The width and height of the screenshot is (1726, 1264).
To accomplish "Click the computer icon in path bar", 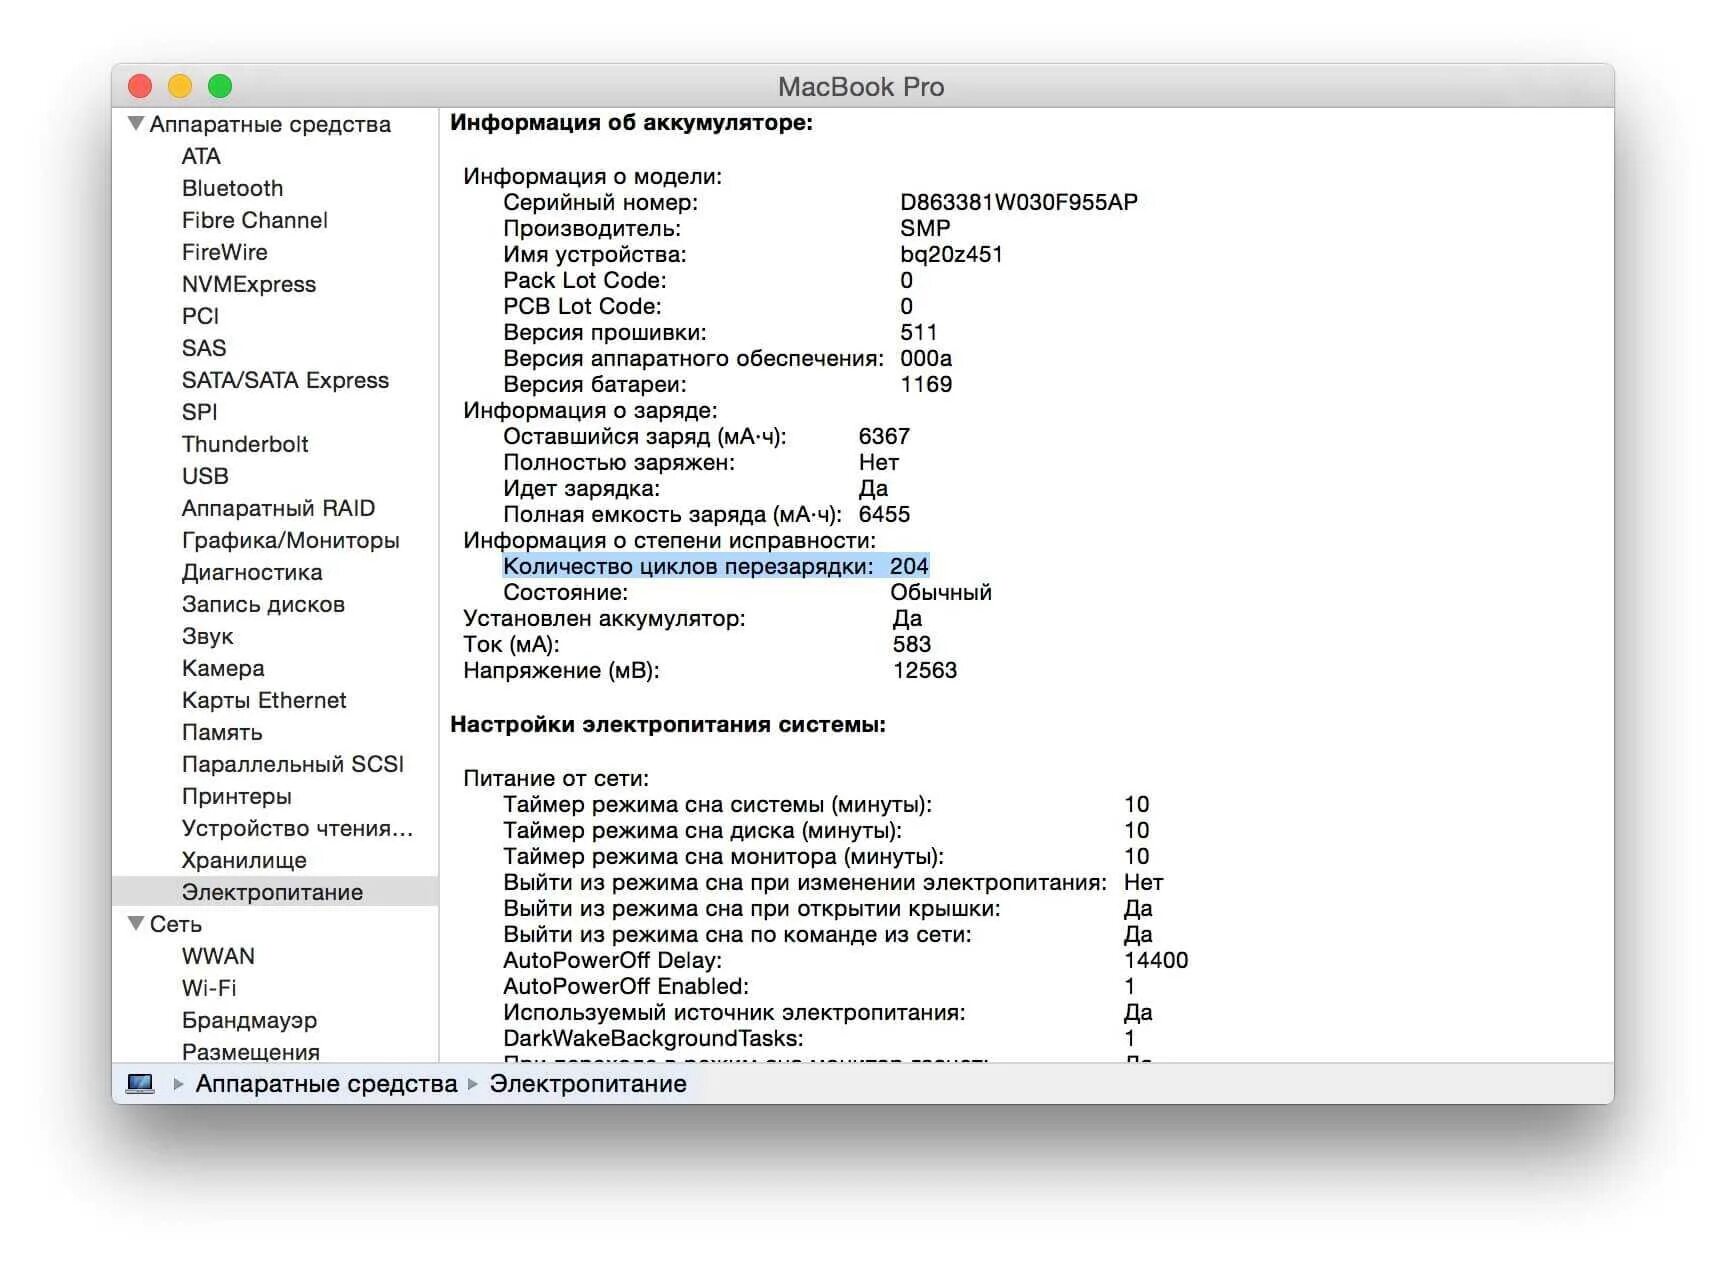I will (x=140, y=1084).
